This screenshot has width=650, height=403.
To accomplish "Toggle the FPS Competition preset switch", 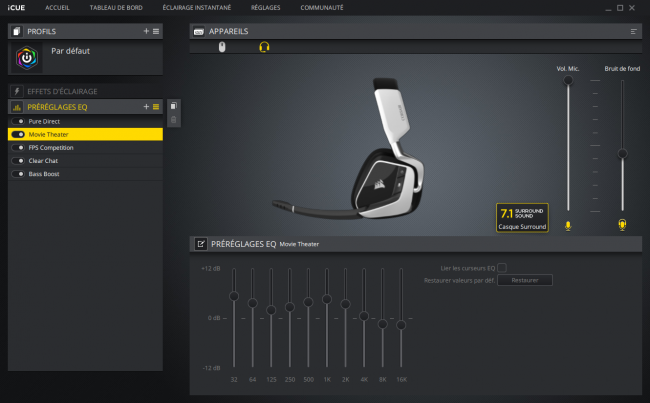I will point(18,148).
